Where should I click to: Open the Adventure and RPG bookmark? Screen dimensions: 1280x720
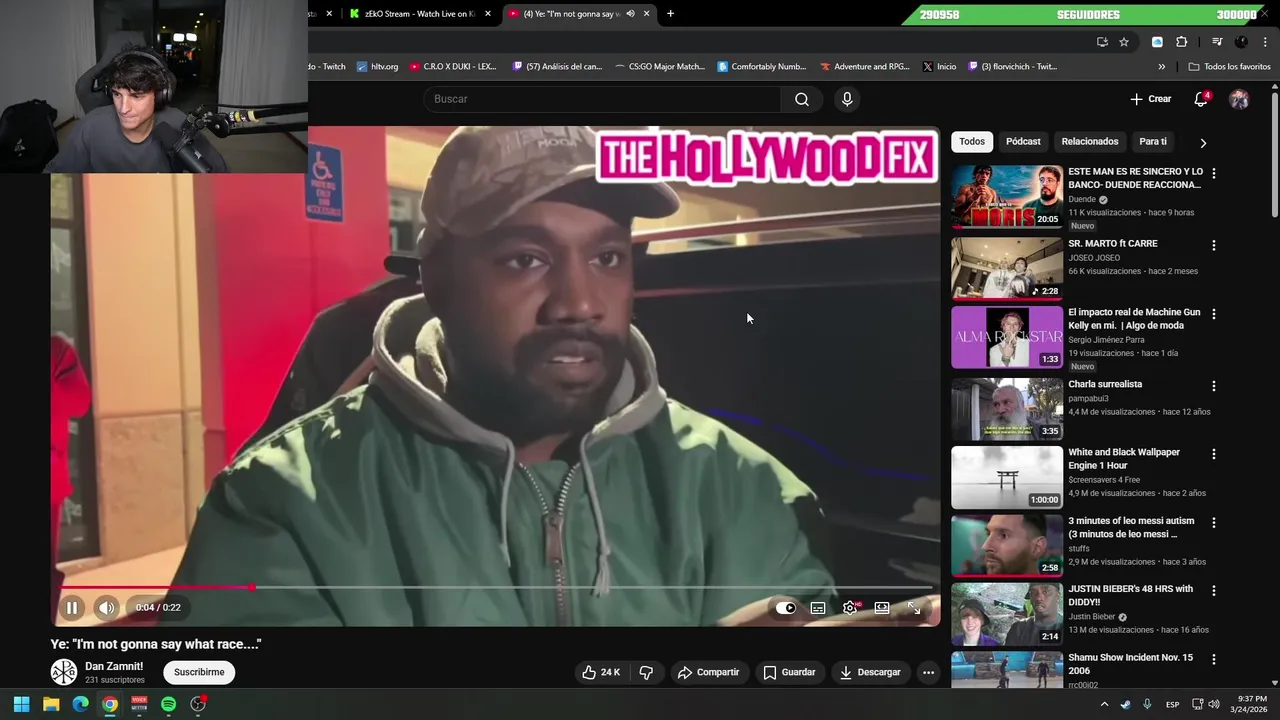click(x=865, y=66)
